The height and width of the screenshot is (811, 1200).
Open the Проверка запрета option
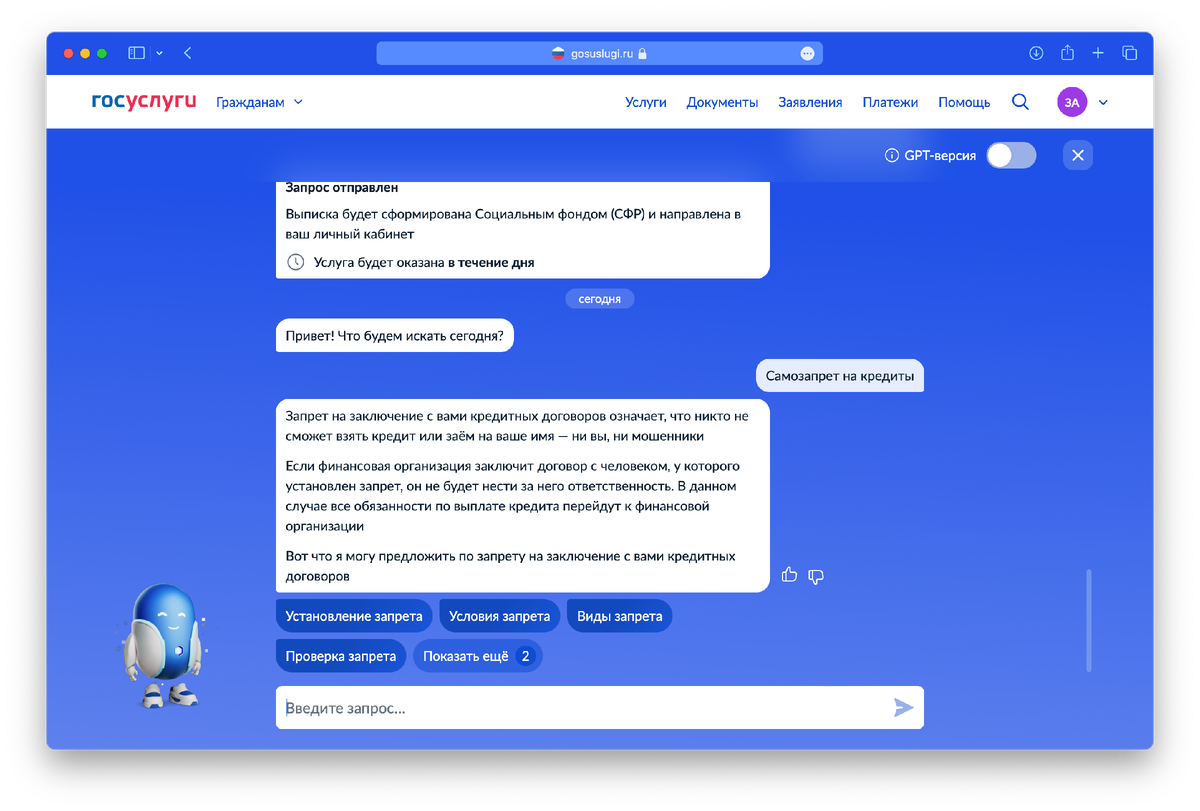click(341, 655)
